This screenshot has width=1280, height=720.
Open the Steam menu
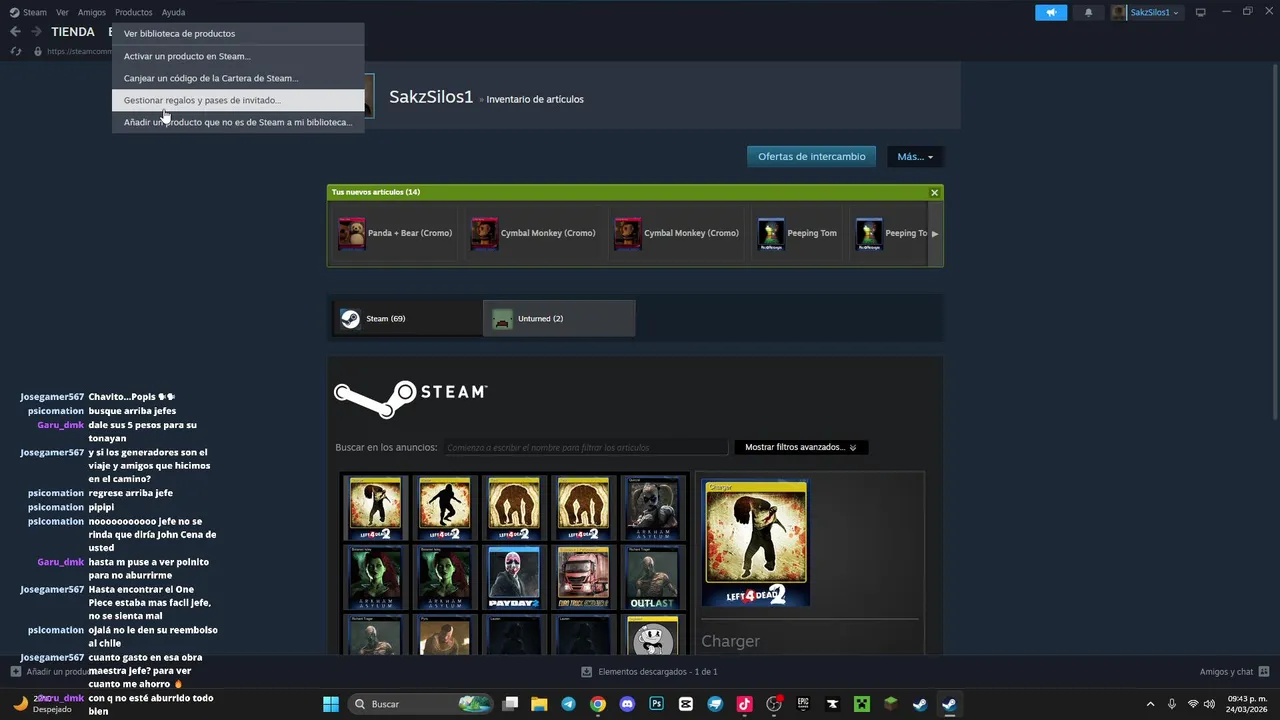(29, 12)
